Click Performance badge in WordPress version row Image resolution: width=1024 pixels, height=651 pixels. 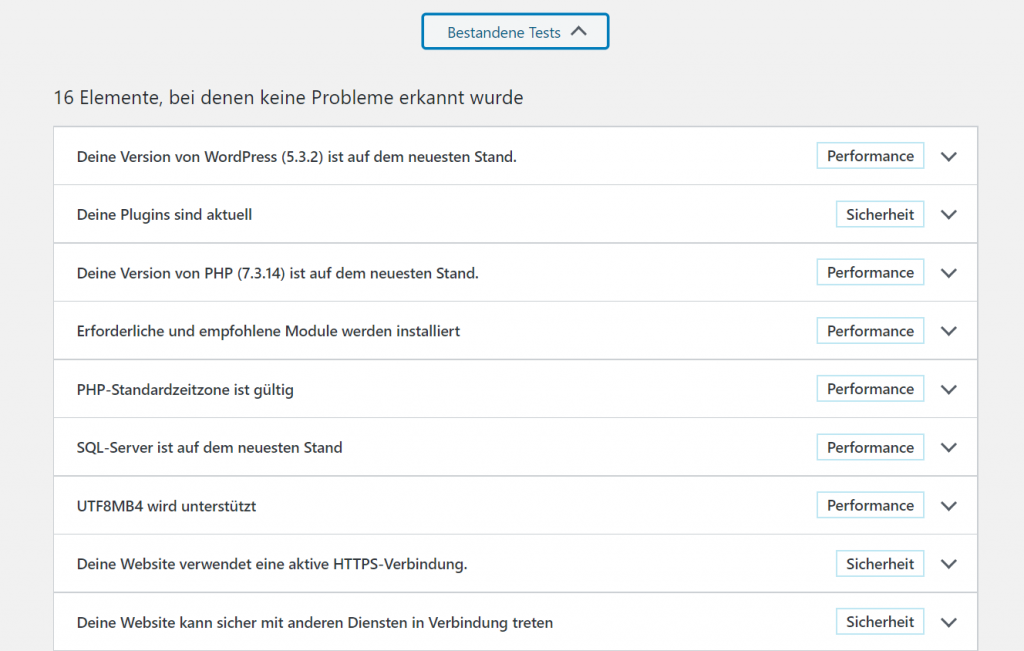tap(870, 156)
